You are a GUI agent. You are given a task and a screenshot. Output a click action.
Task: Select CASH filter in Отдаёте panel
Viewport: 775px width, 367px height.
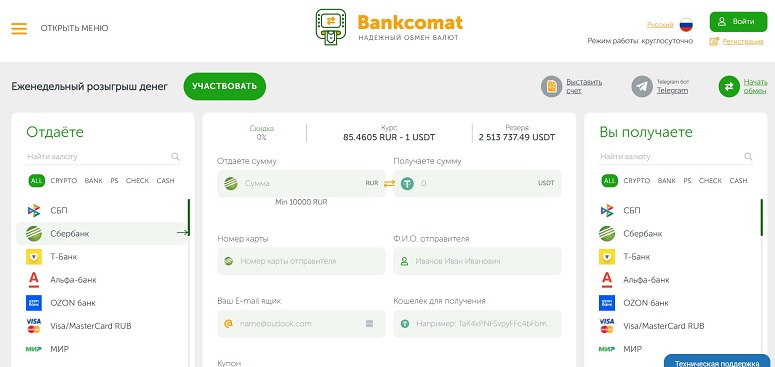166,181
